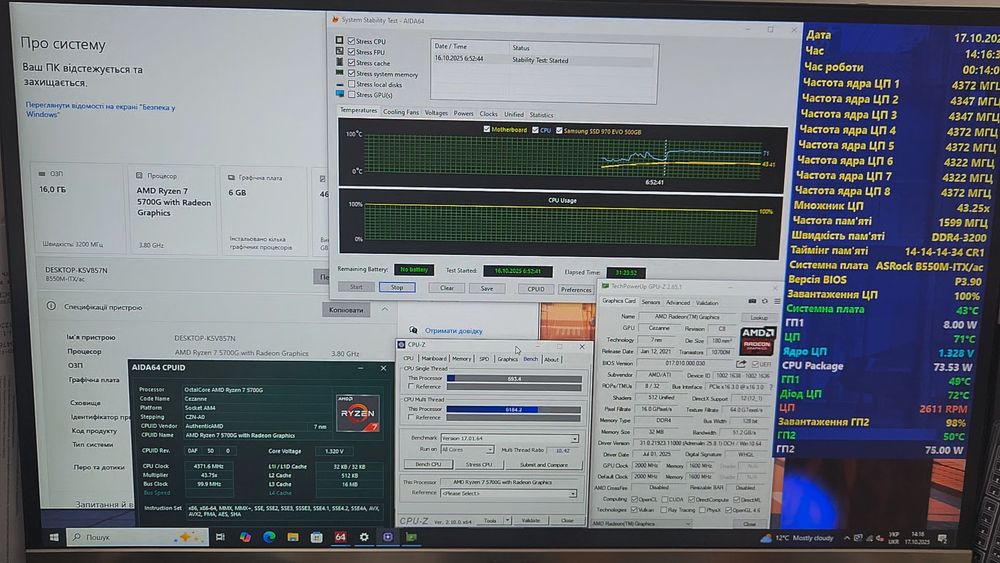Screen dimensions: 1000x563
Task: Open the Run on All Cores dropdown
Action: coord(467,450)
